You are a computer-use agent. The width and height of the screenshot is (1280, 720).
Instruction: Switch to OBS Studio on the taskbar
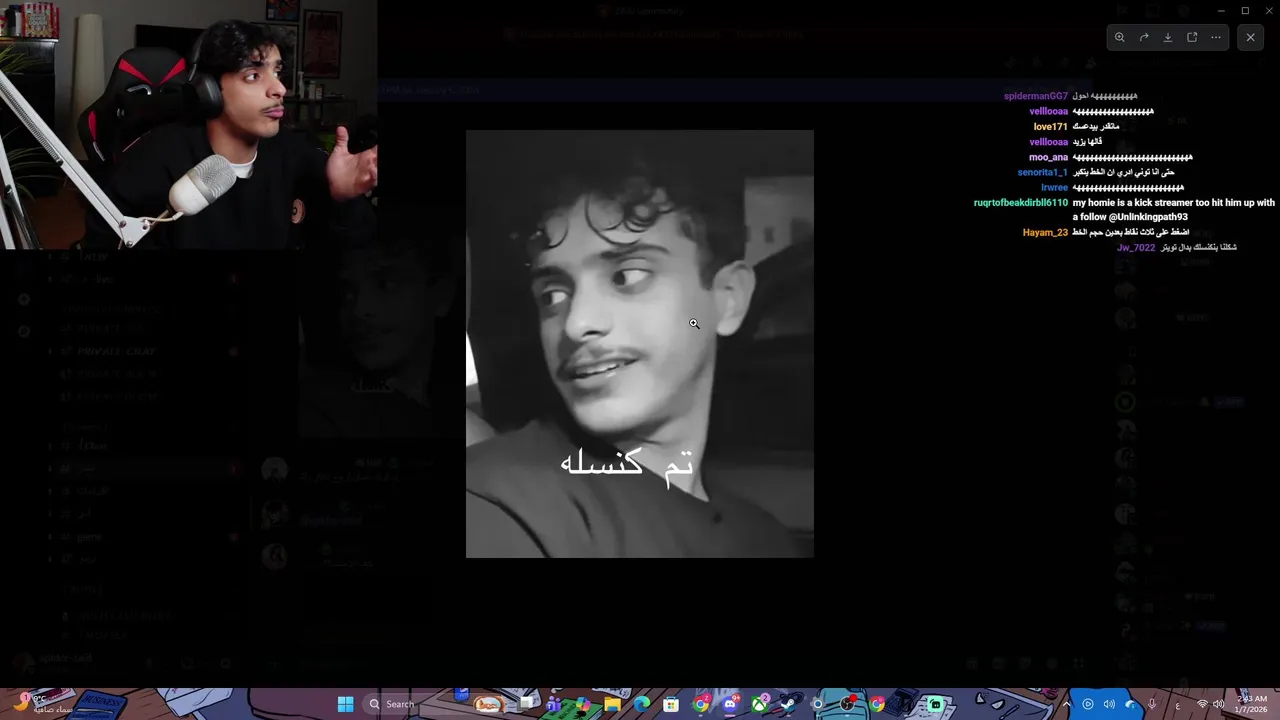click(x=846, y=704)
